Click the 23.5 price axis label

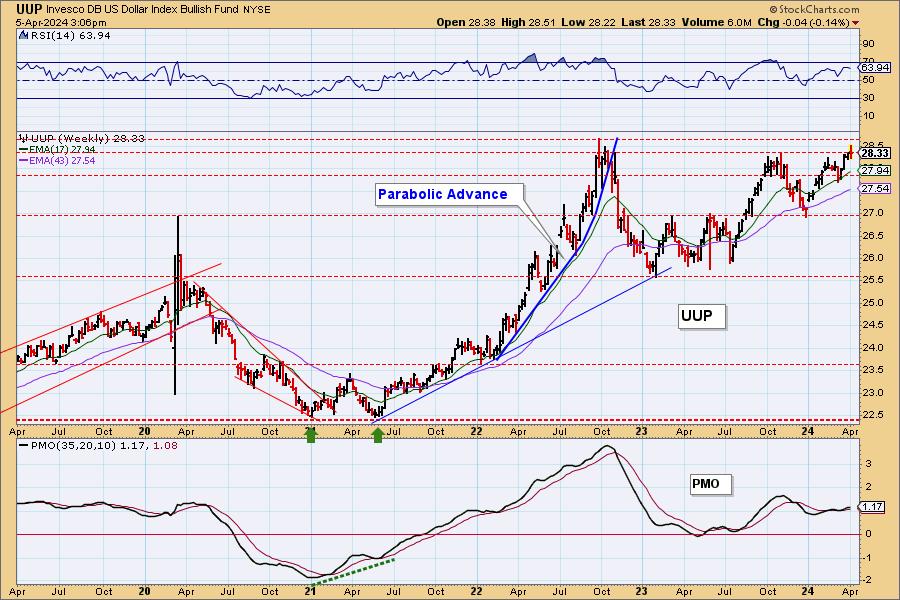pyautogui.click(x=872, y=370)
